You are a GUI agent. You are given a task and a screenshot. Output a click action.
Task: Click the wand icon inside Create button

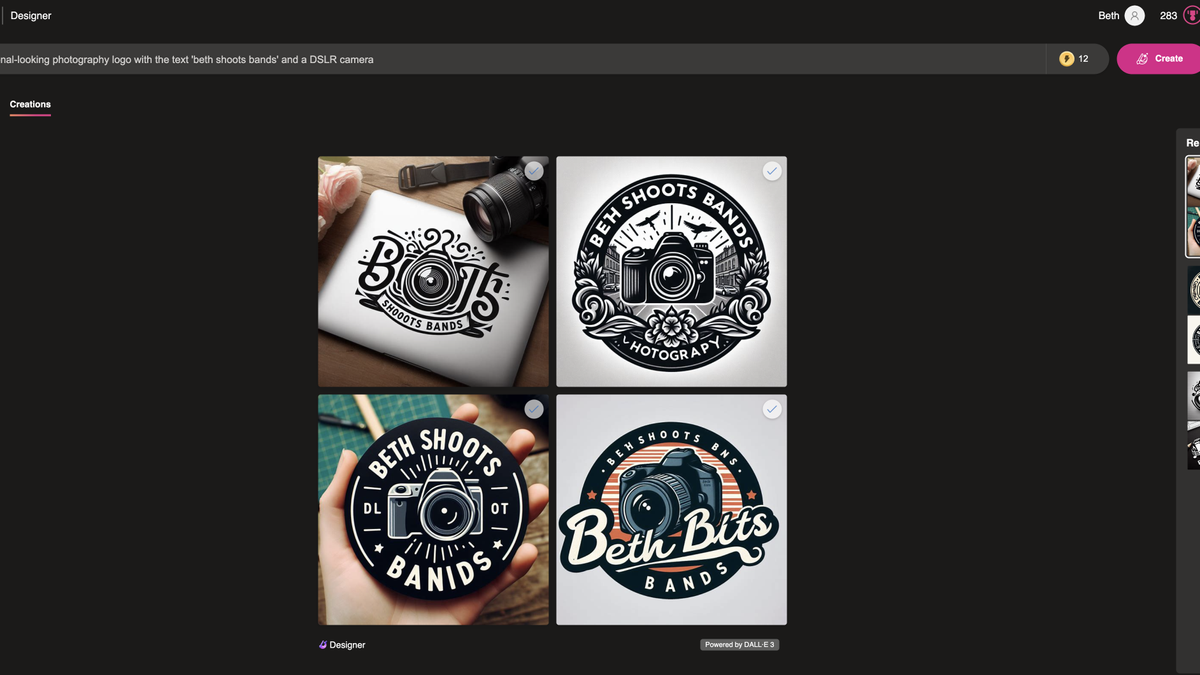click(1142, 59)
